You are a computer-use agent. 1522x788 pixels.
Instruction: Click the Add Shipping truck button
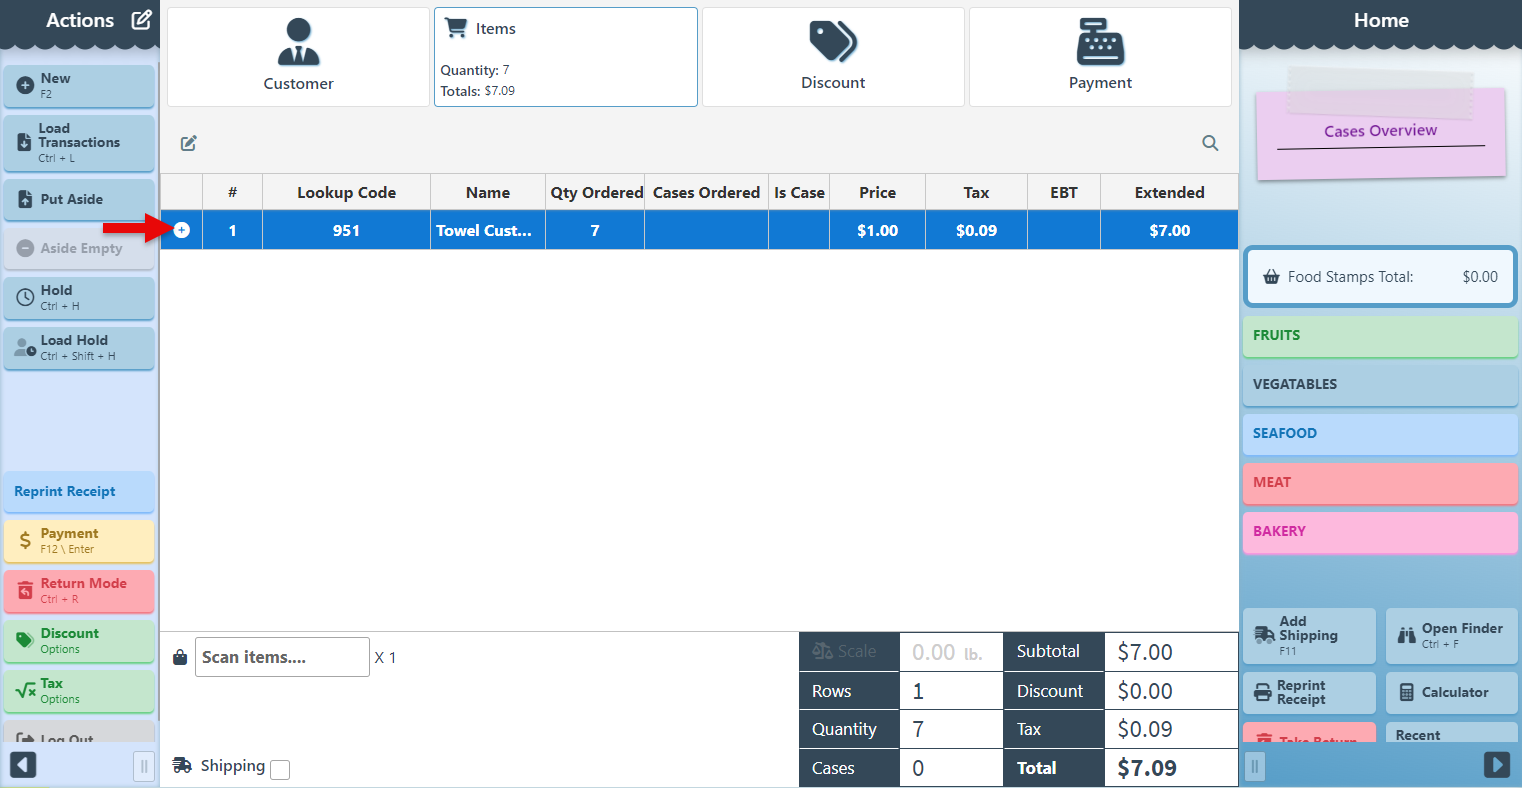(x=1308, y=635)
